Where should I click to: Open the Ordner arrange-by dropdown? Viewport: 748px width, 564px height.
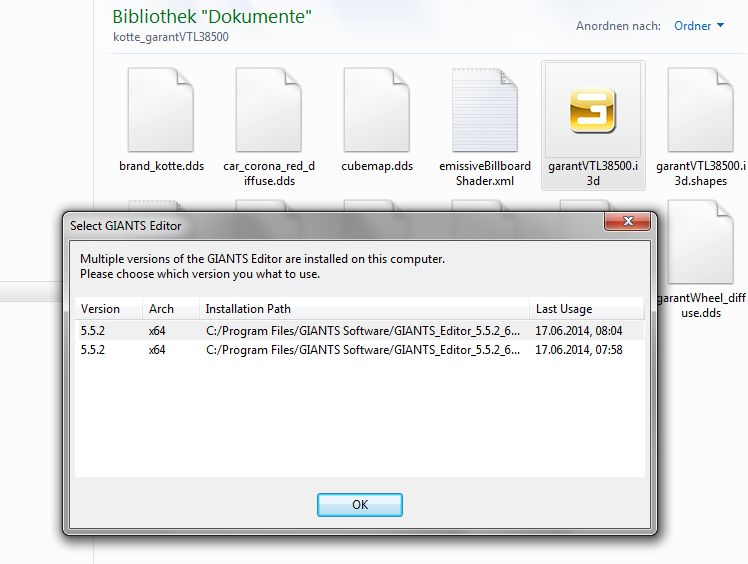point(699,26)
